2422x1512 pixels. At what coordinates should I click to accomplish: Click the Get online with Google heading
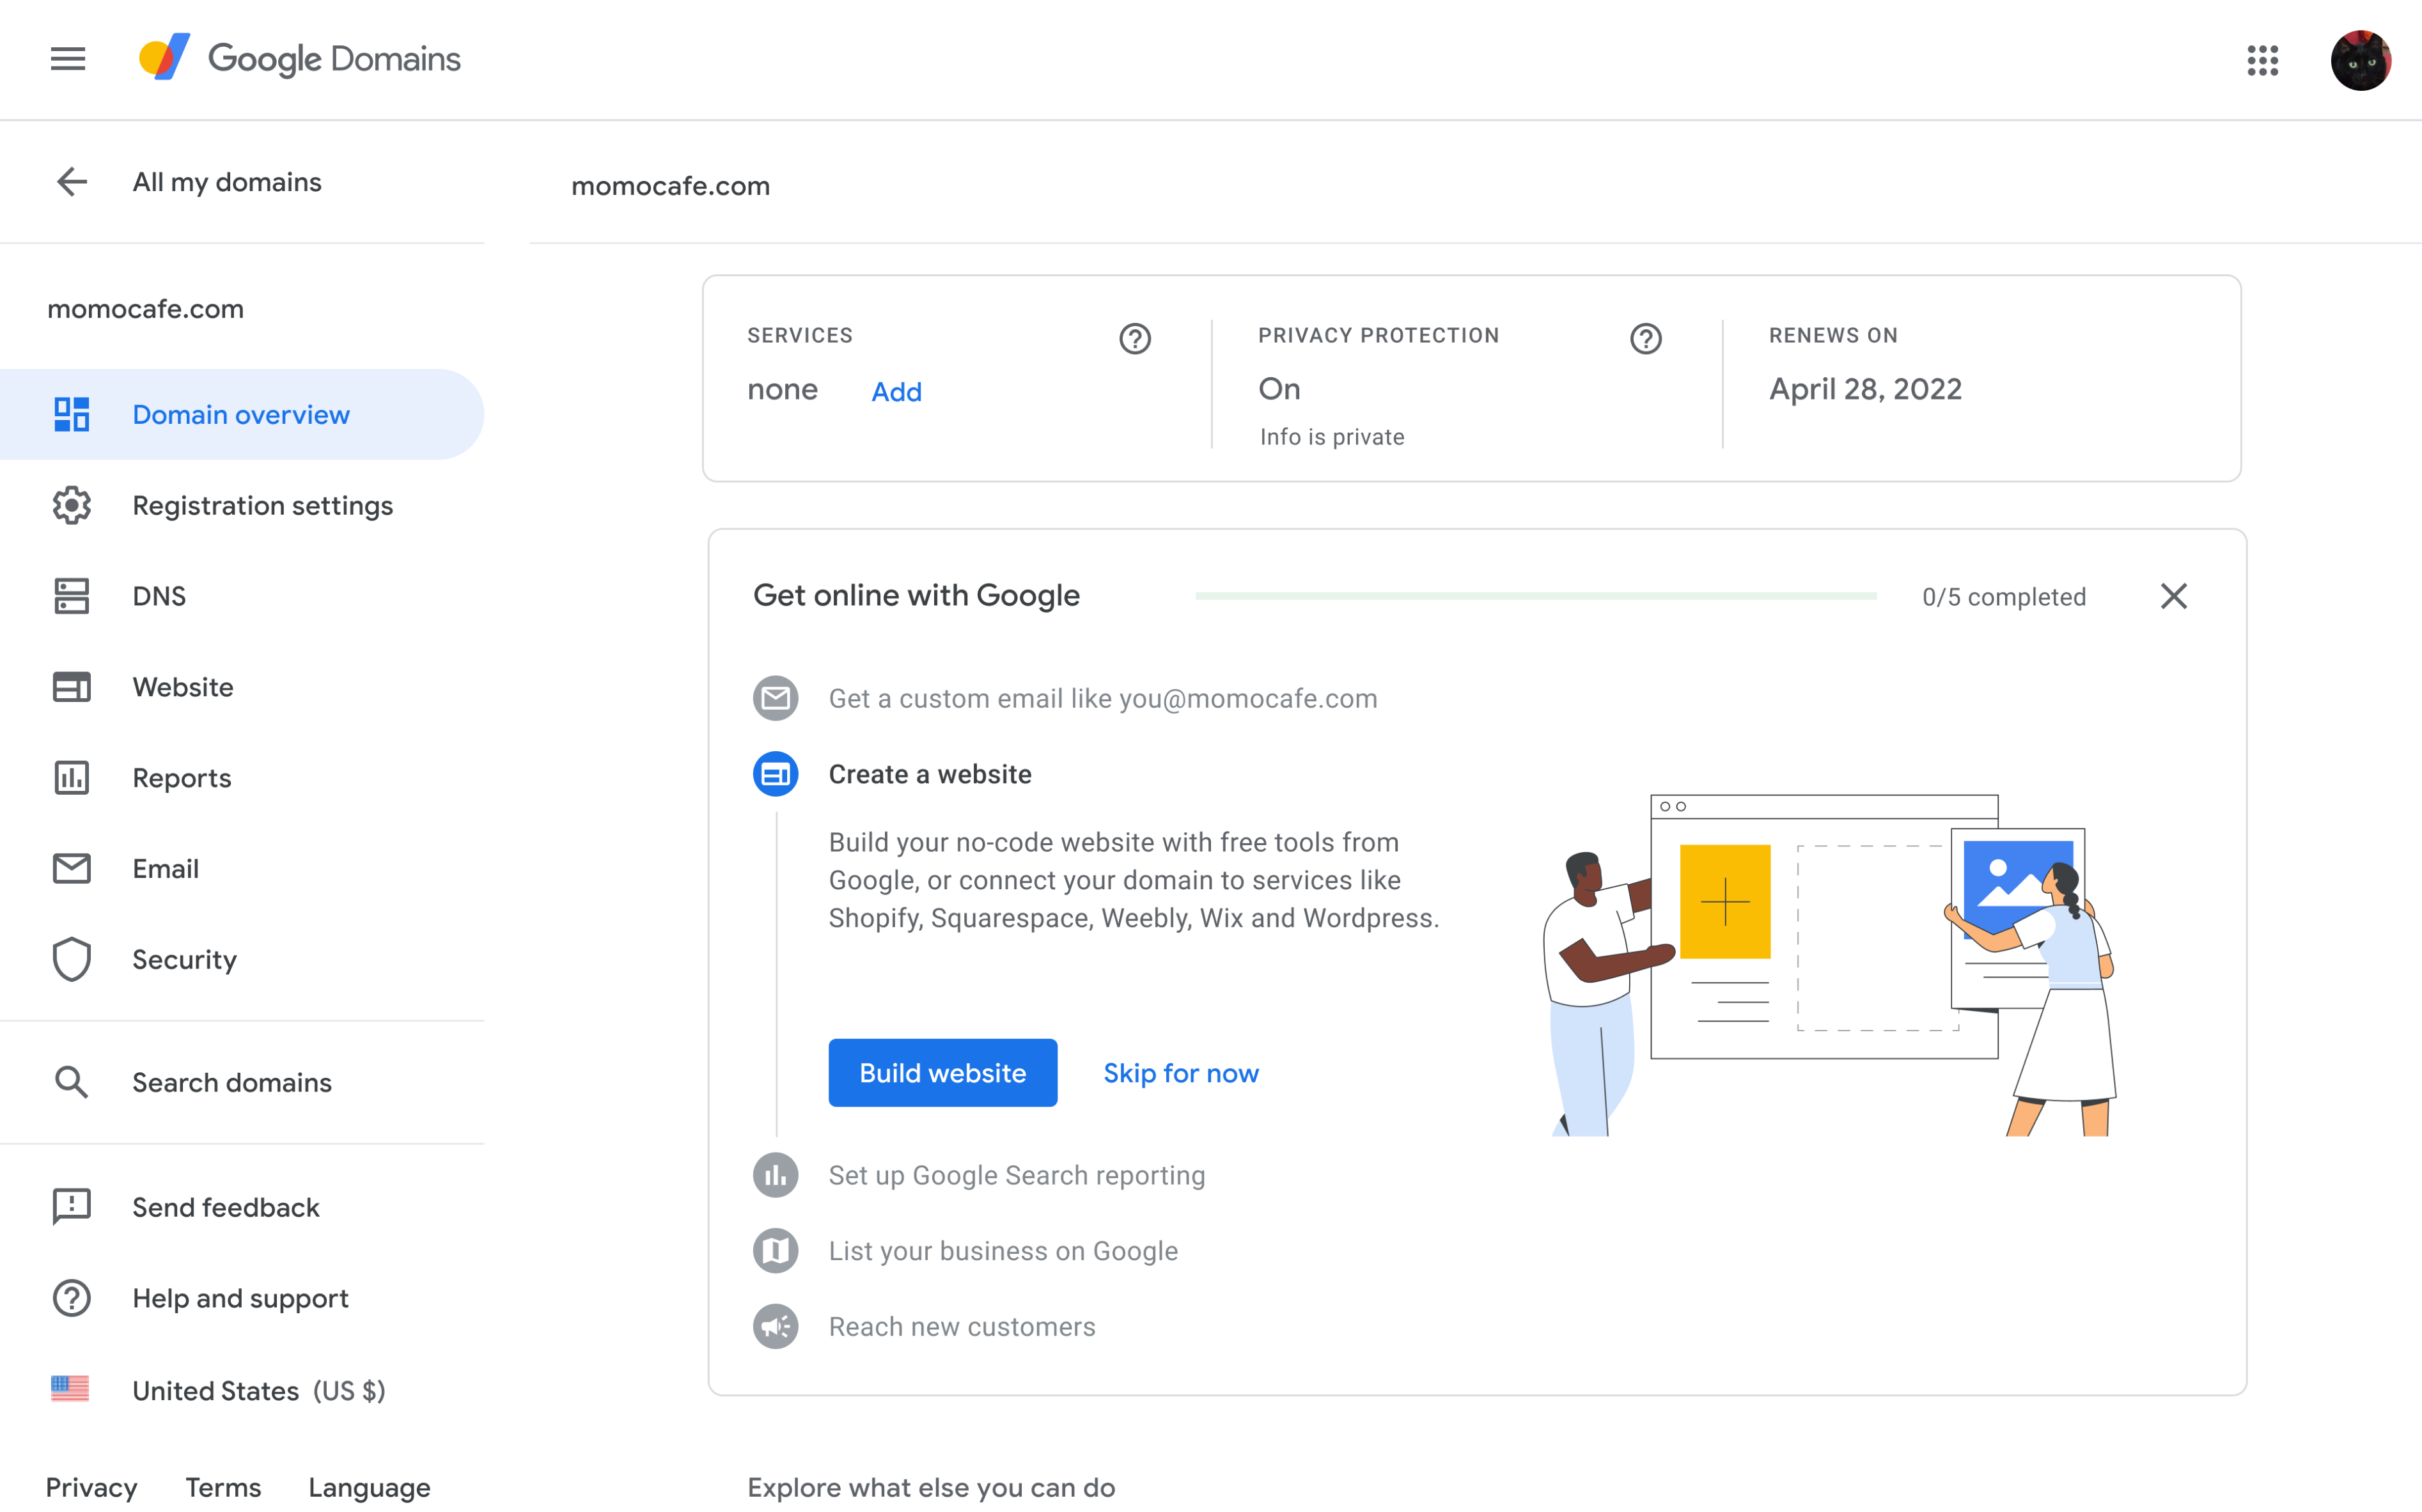[x=916, y=595]
